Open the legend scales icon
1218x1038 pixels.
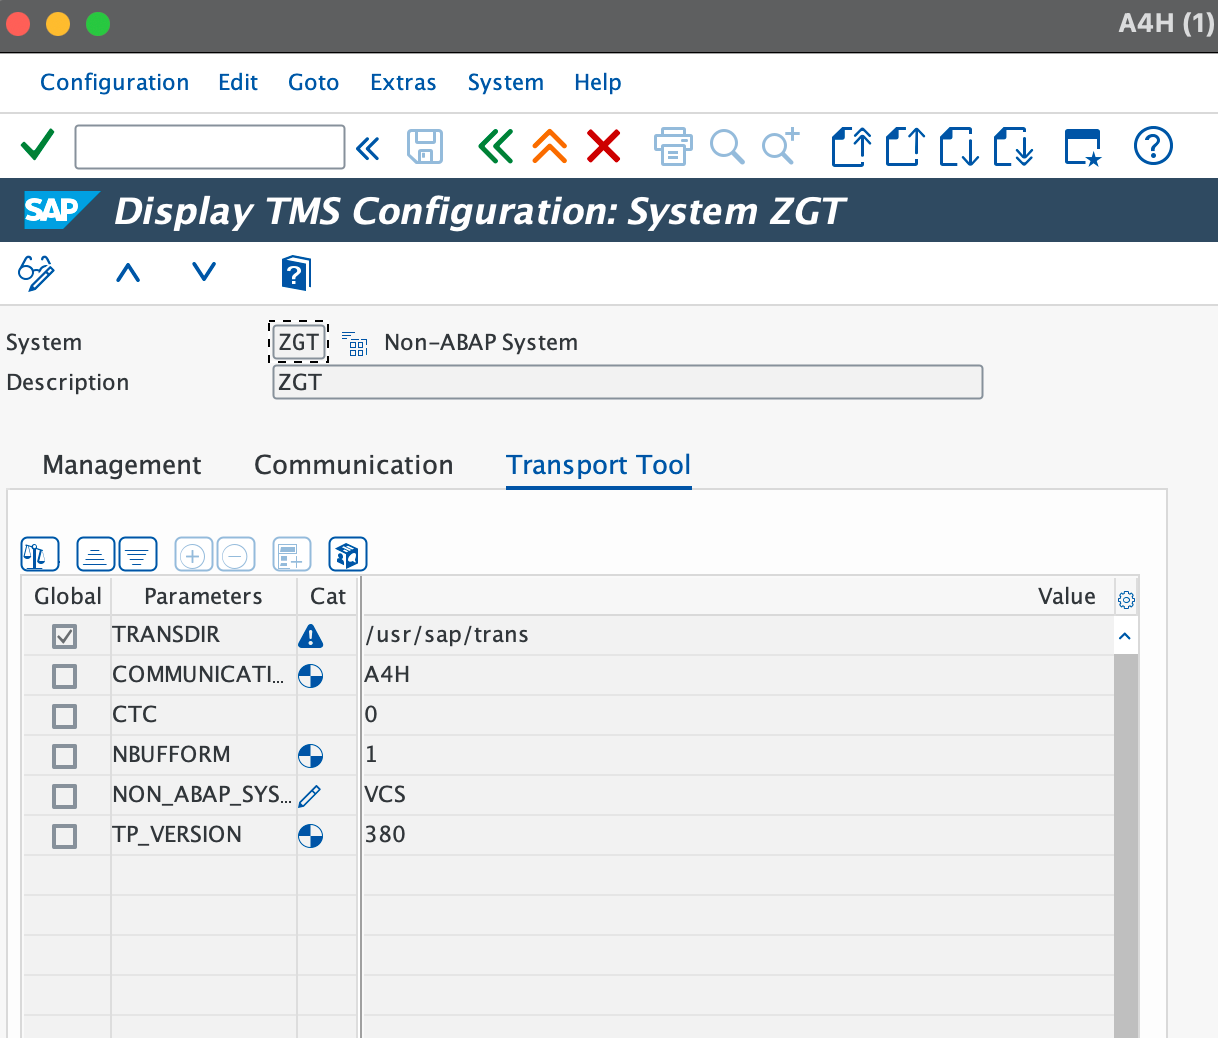pyautogui.click(x=40, y=554)
